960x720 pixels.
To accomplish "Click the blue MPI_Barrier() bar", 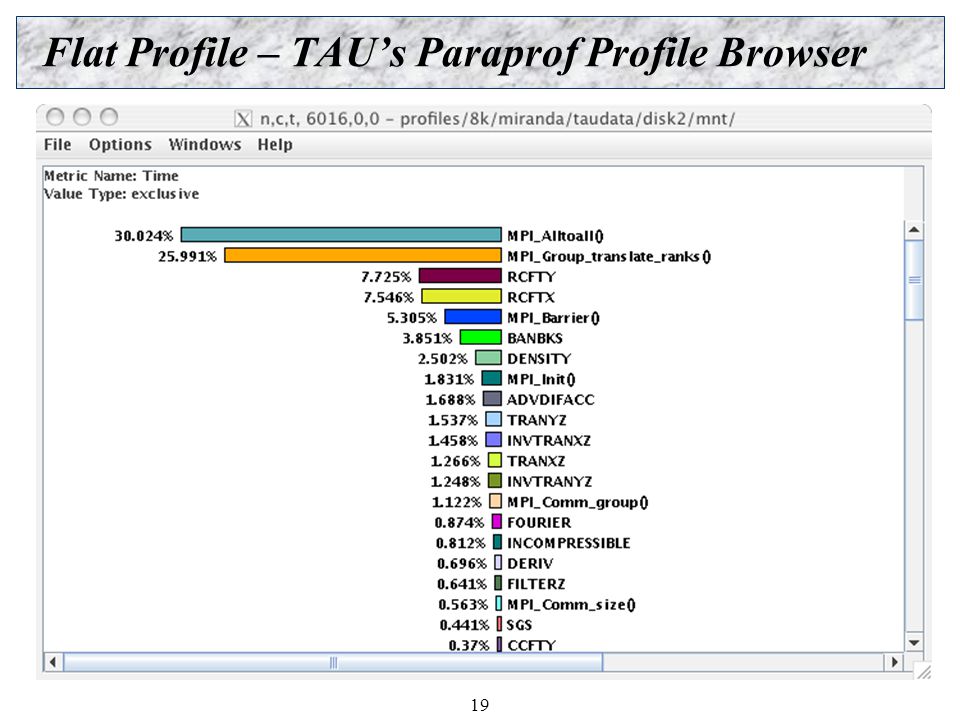I will tap(473, 317).
